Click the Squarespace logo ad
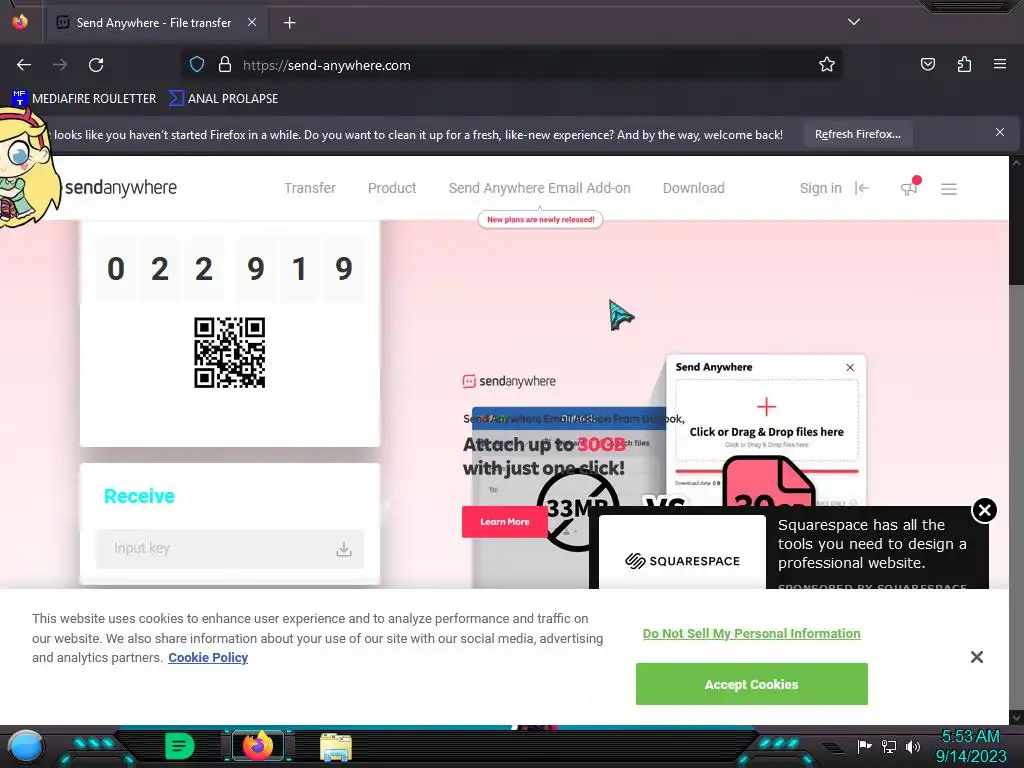This screenshot has height=768, width=1024. [x=682, y=561]
